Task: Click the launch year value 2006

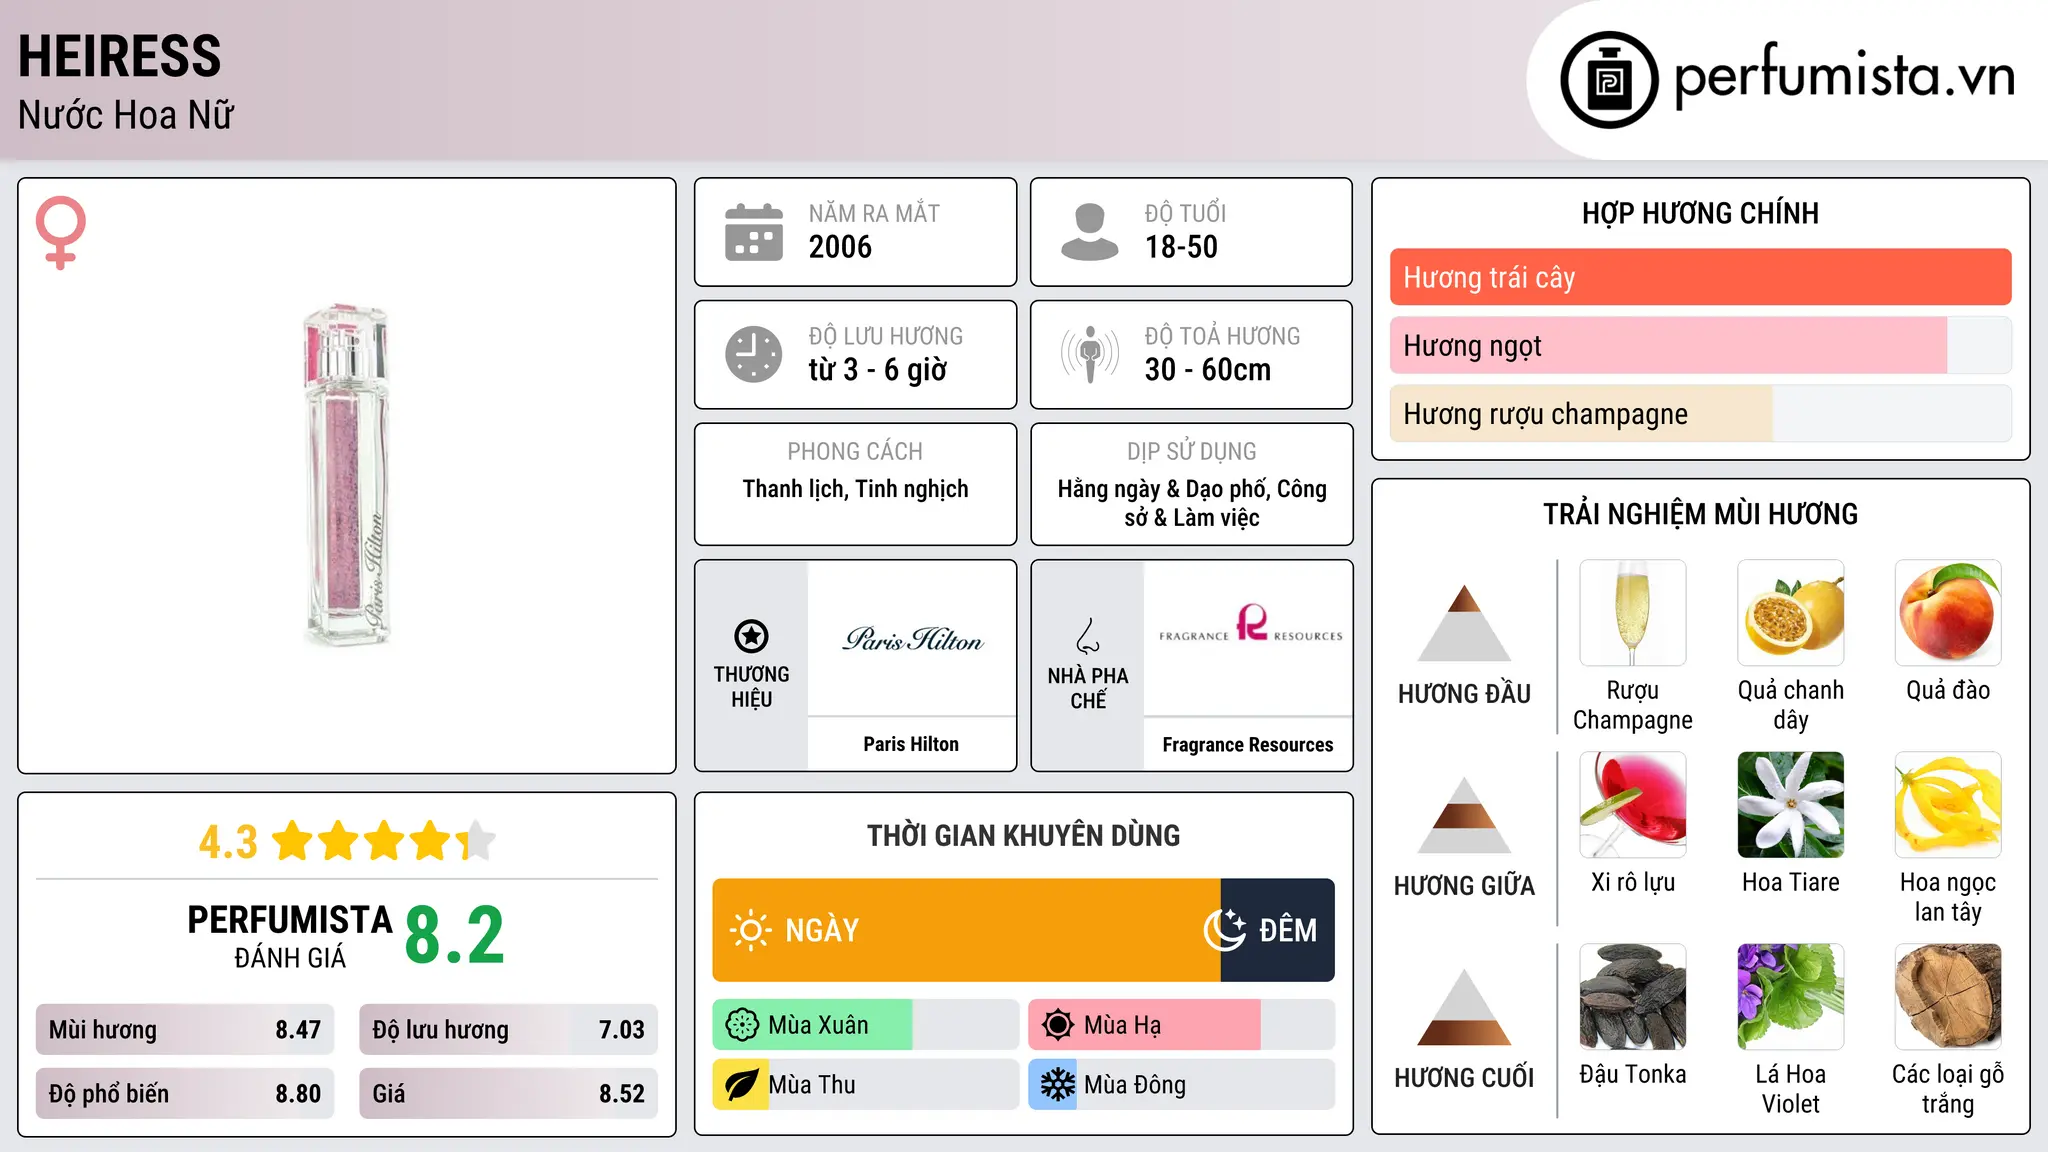Action: (x=840, y=247)
